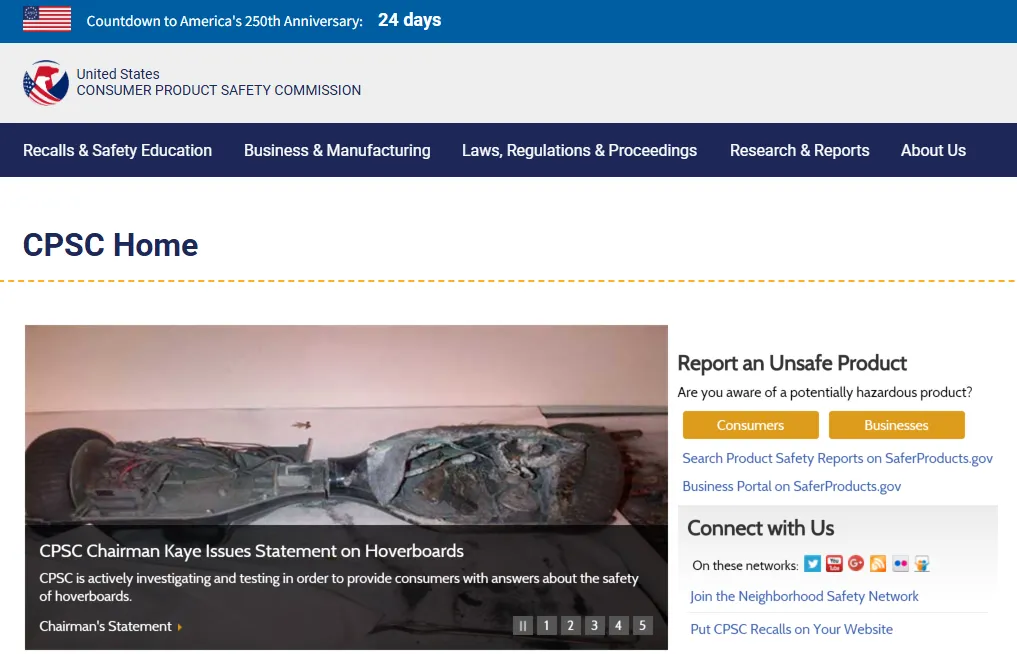
Task: Jump to slide 3 in carousel
Action: [x=594, y=625]
